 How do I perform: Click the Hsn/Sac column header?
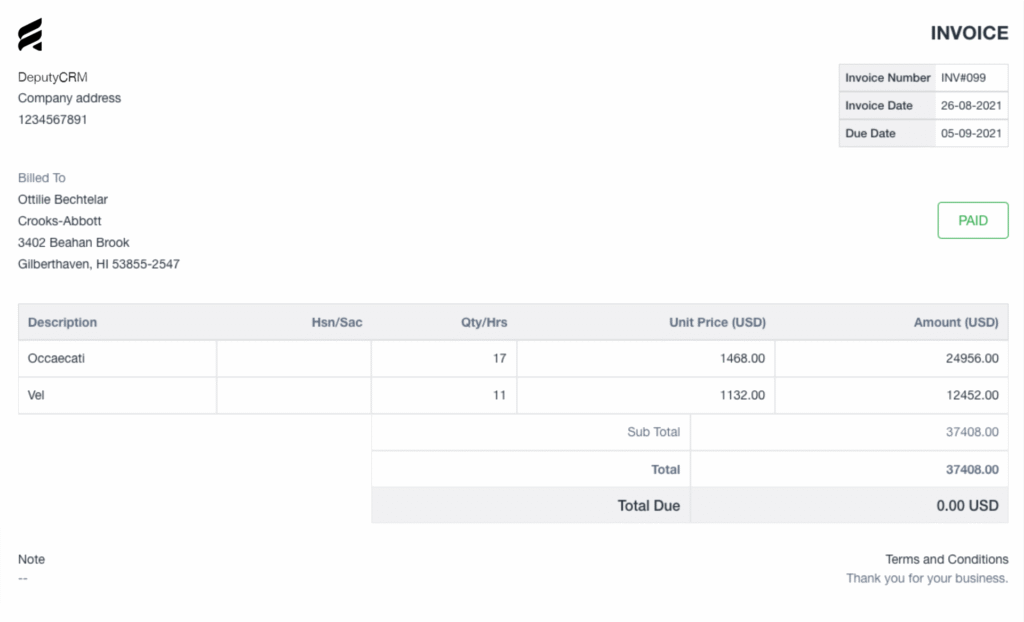(336, 322)
